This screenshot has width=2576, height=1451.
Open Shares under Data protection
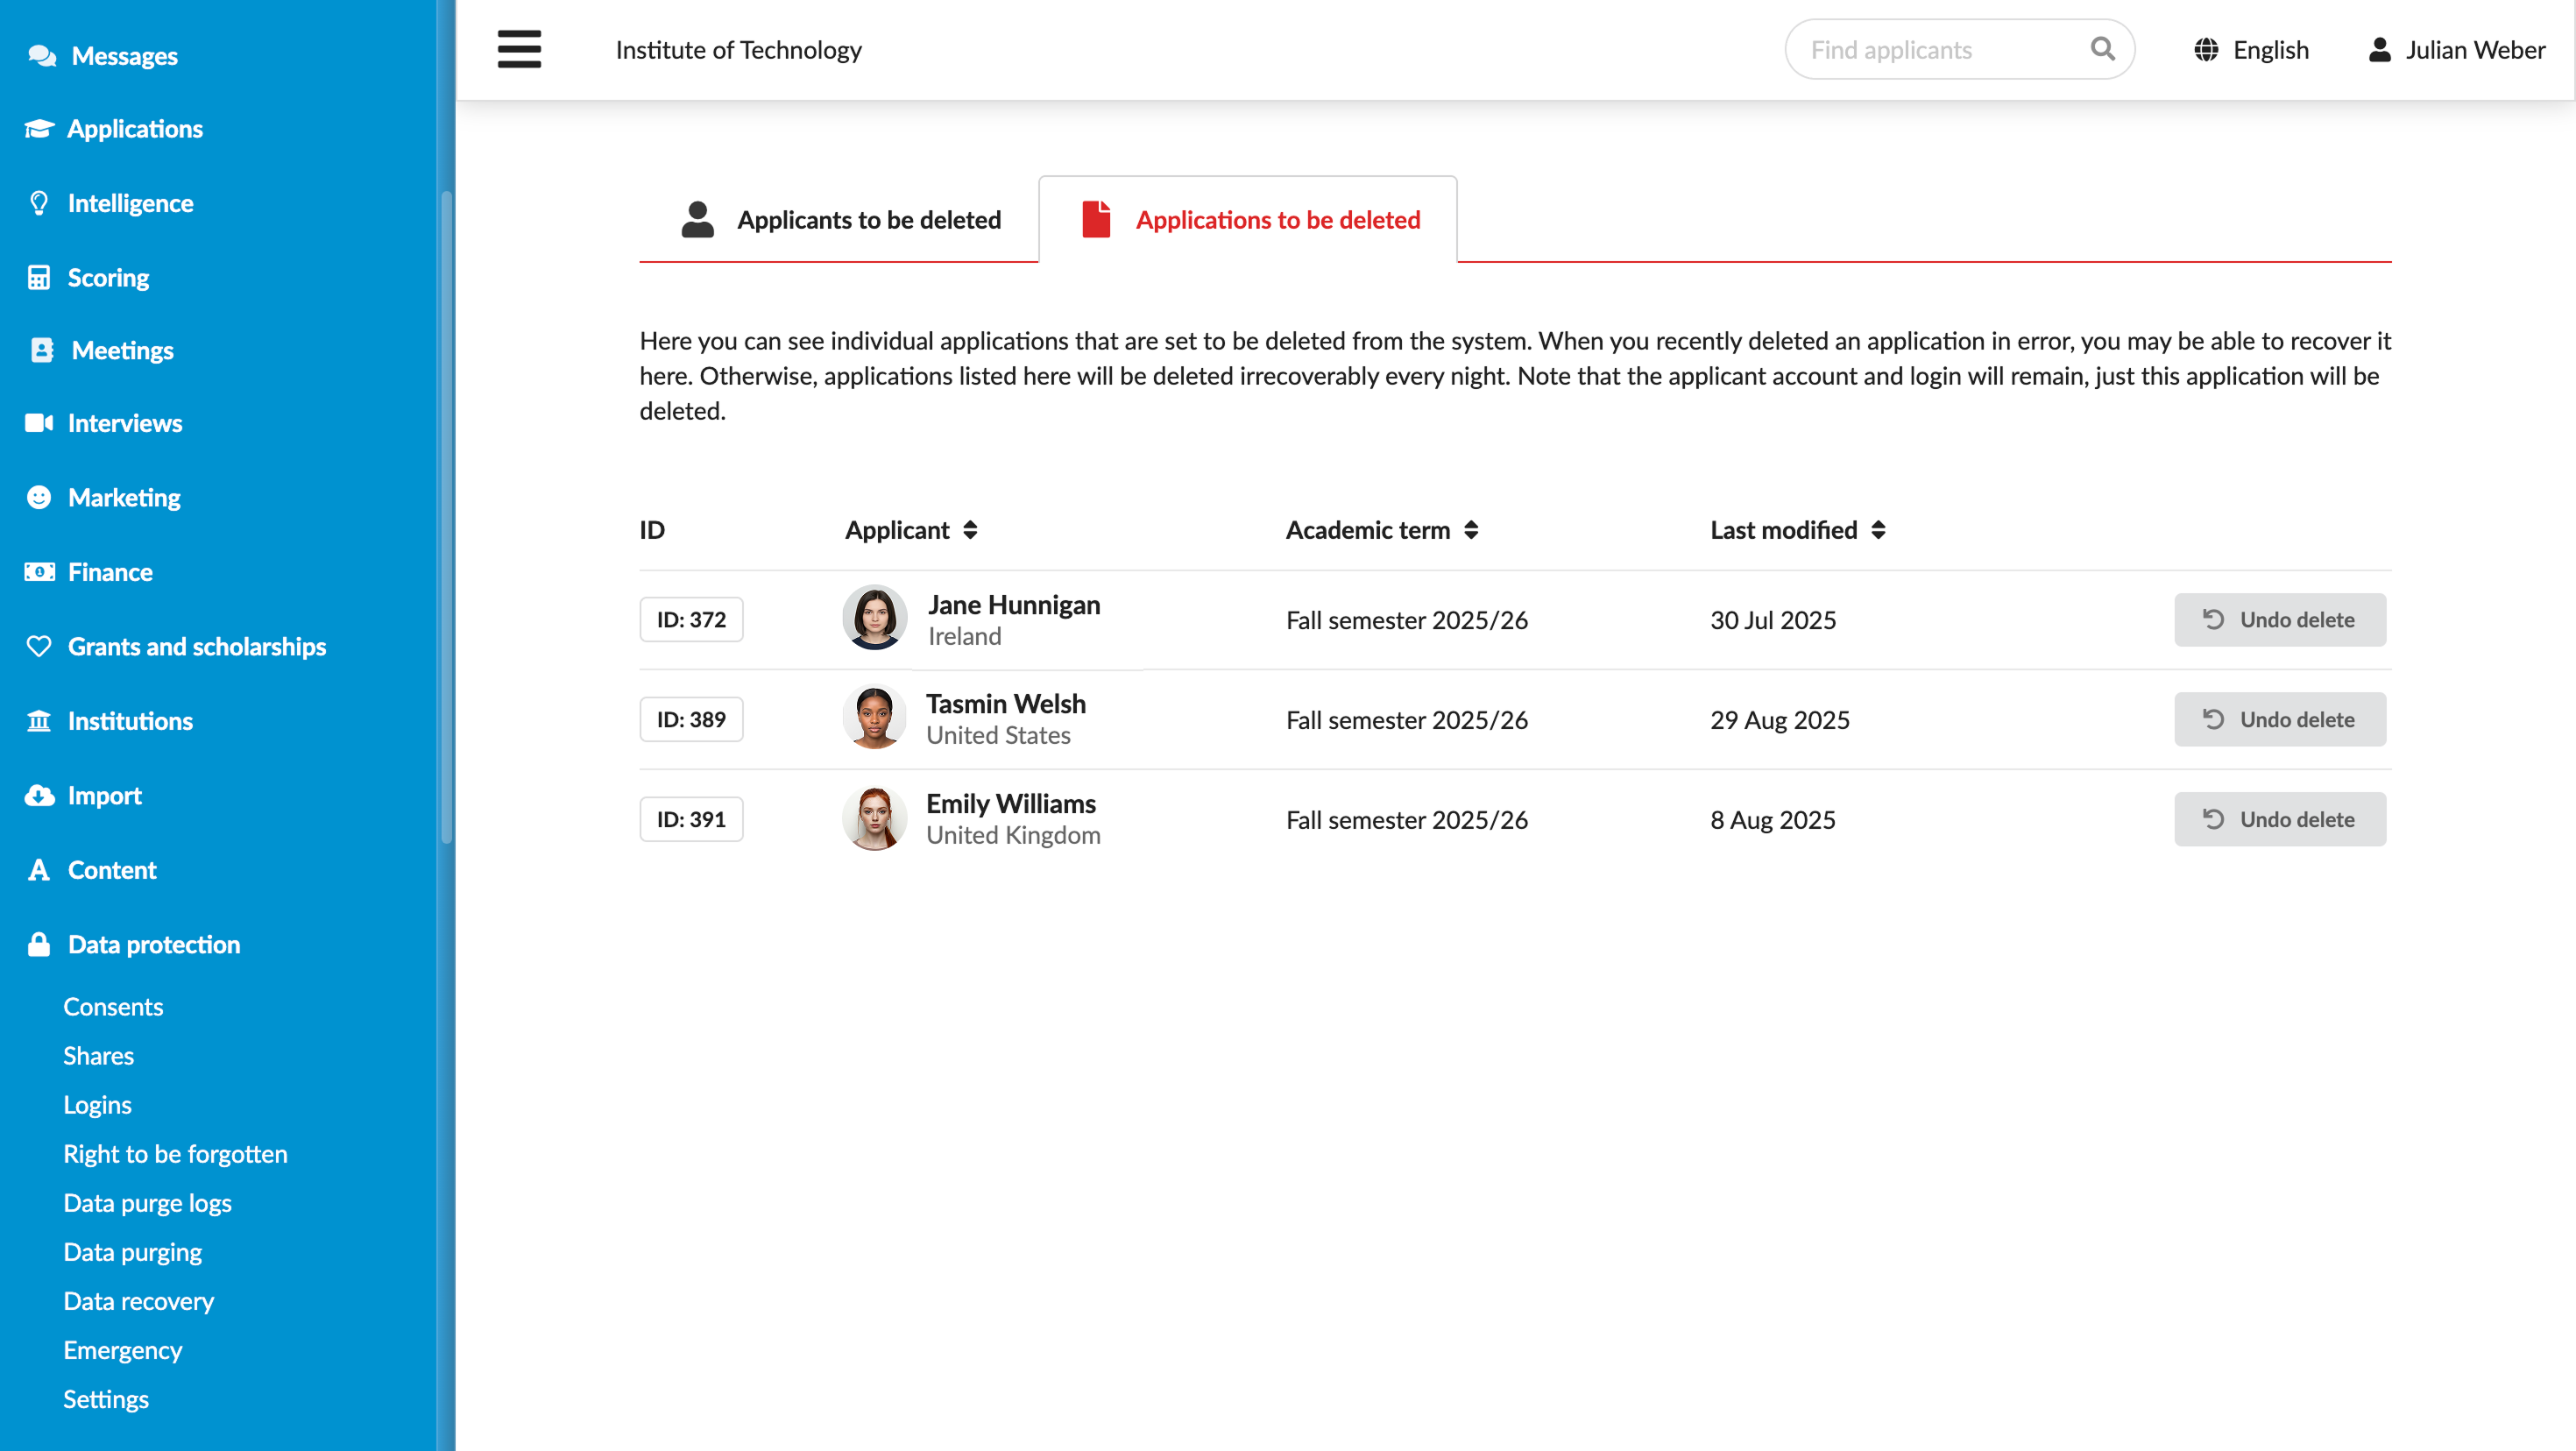(99, 1056)
